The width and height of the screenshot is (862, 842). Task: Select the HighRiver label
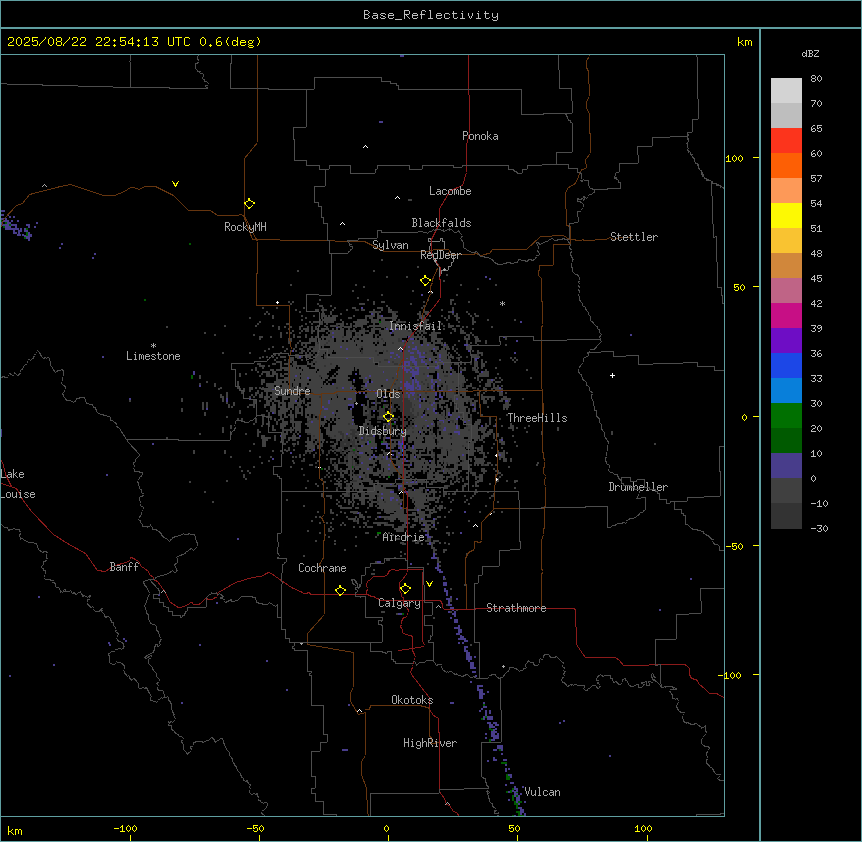pos(430,743)
